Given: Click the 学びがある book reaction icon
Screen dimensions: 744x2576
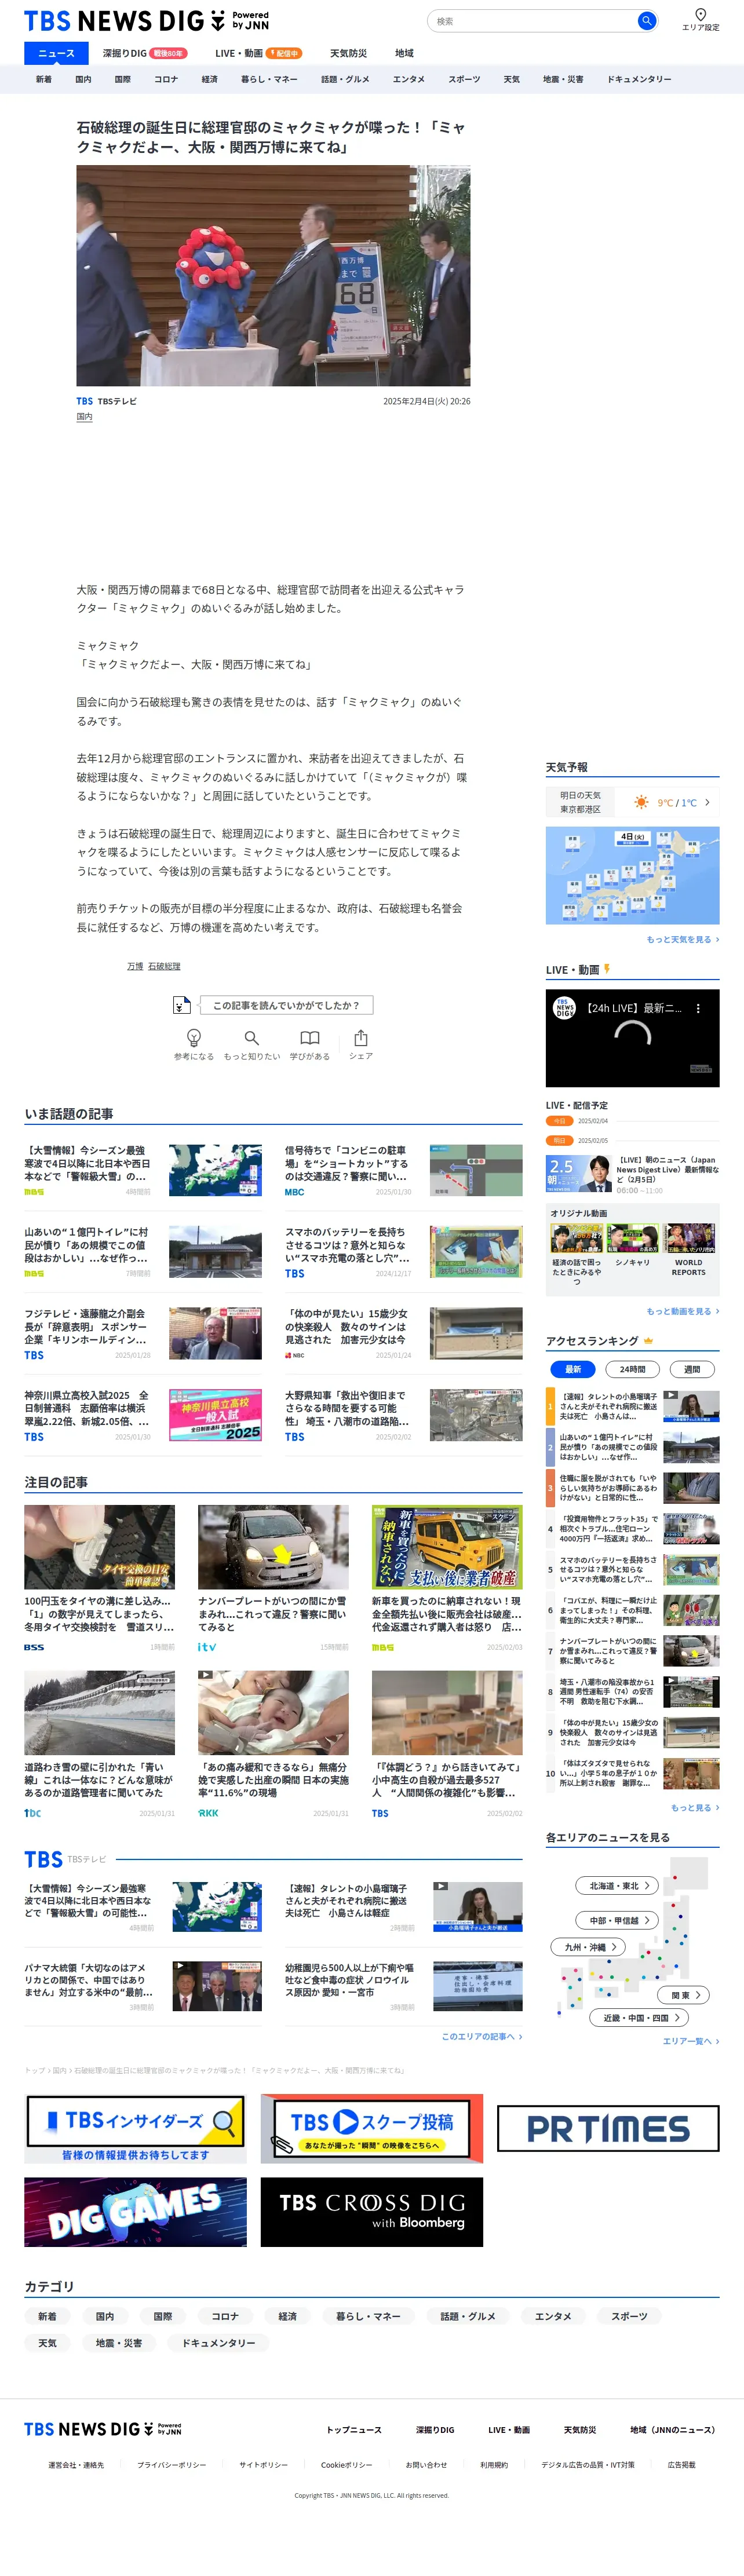Looking at the screenshot, I should tap(310, 1038).
